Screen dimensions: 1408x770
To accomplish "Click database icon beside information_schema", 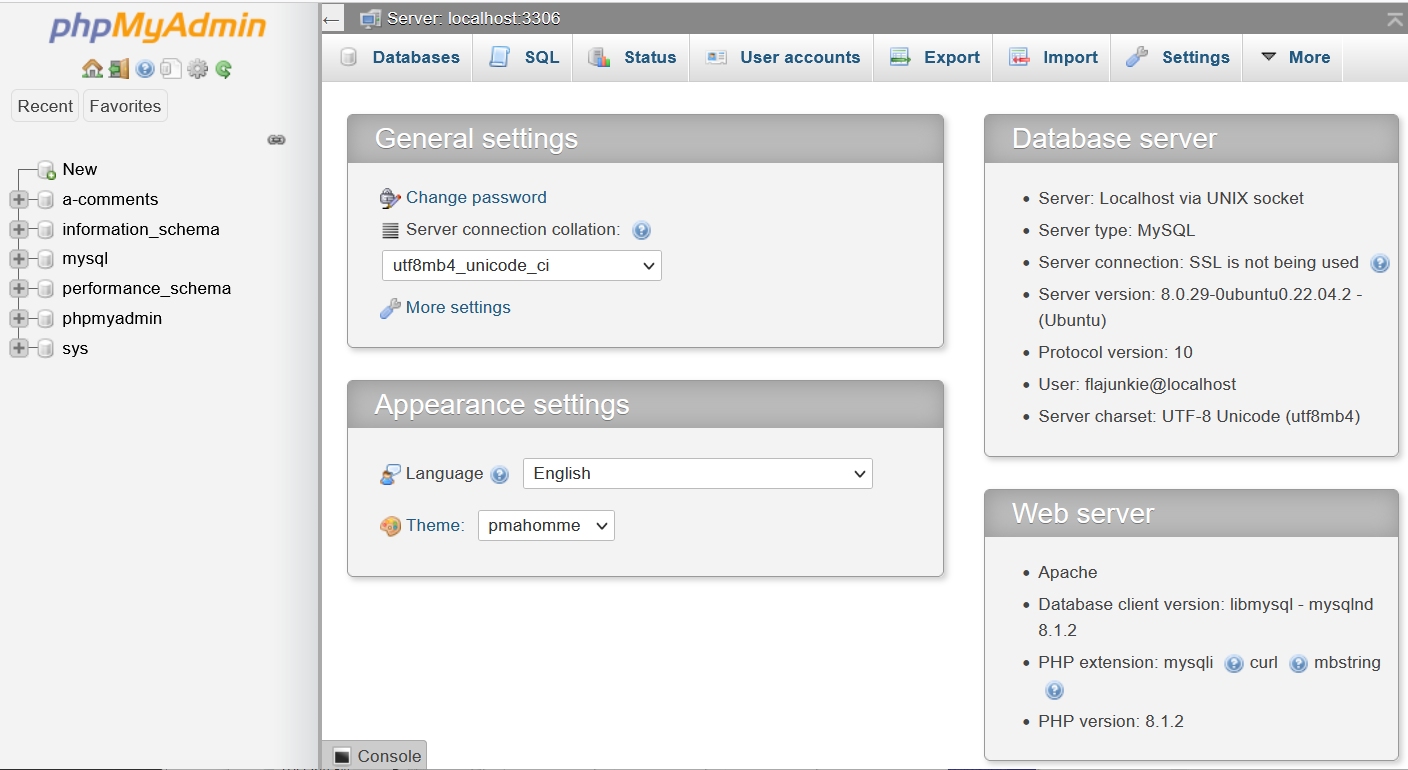I will (x=45, y=230).
